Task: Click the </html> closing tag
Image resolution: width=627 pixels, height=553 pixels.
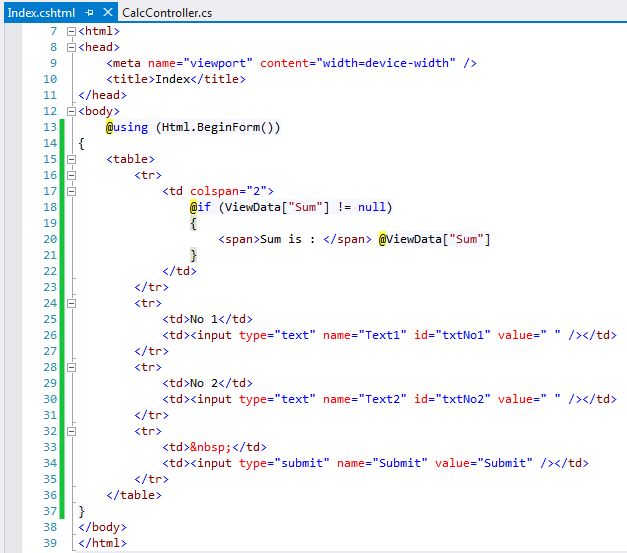Action: [x=102, y=543]
